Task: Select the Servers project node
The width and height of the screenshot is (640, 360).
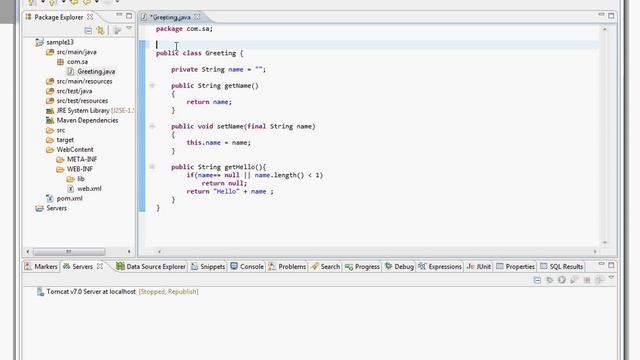Action: click(56, 208)
